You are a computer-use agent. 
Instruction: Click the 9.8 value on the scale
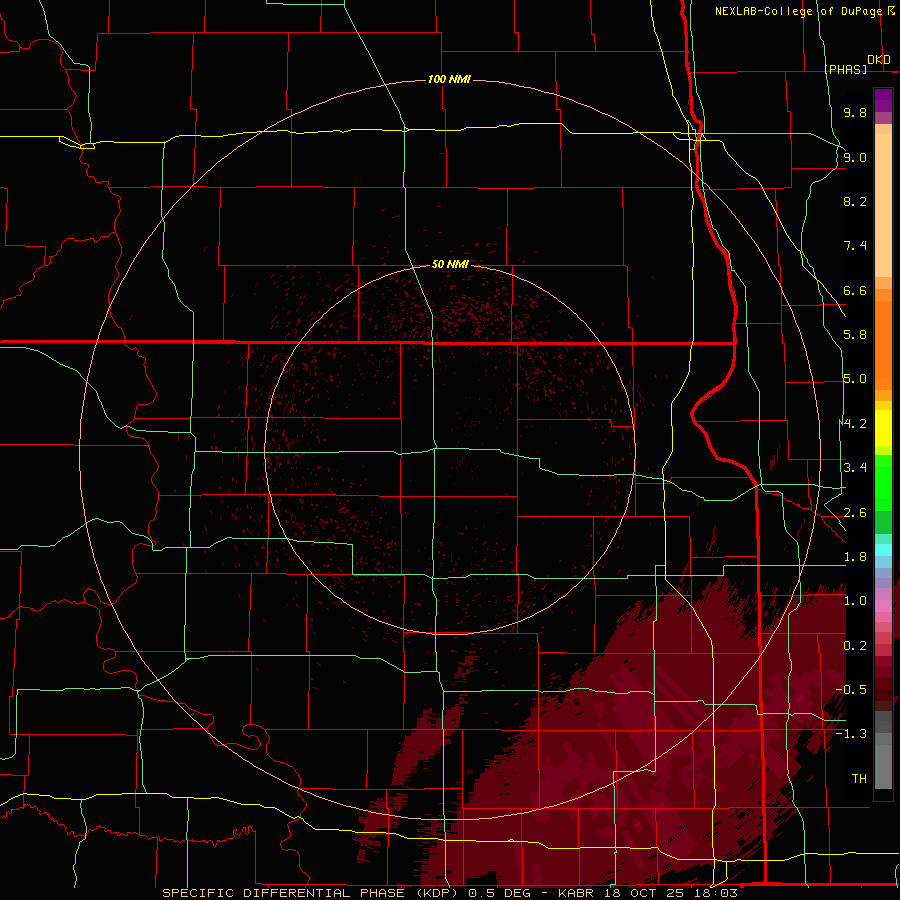click(x=855, y=112)
